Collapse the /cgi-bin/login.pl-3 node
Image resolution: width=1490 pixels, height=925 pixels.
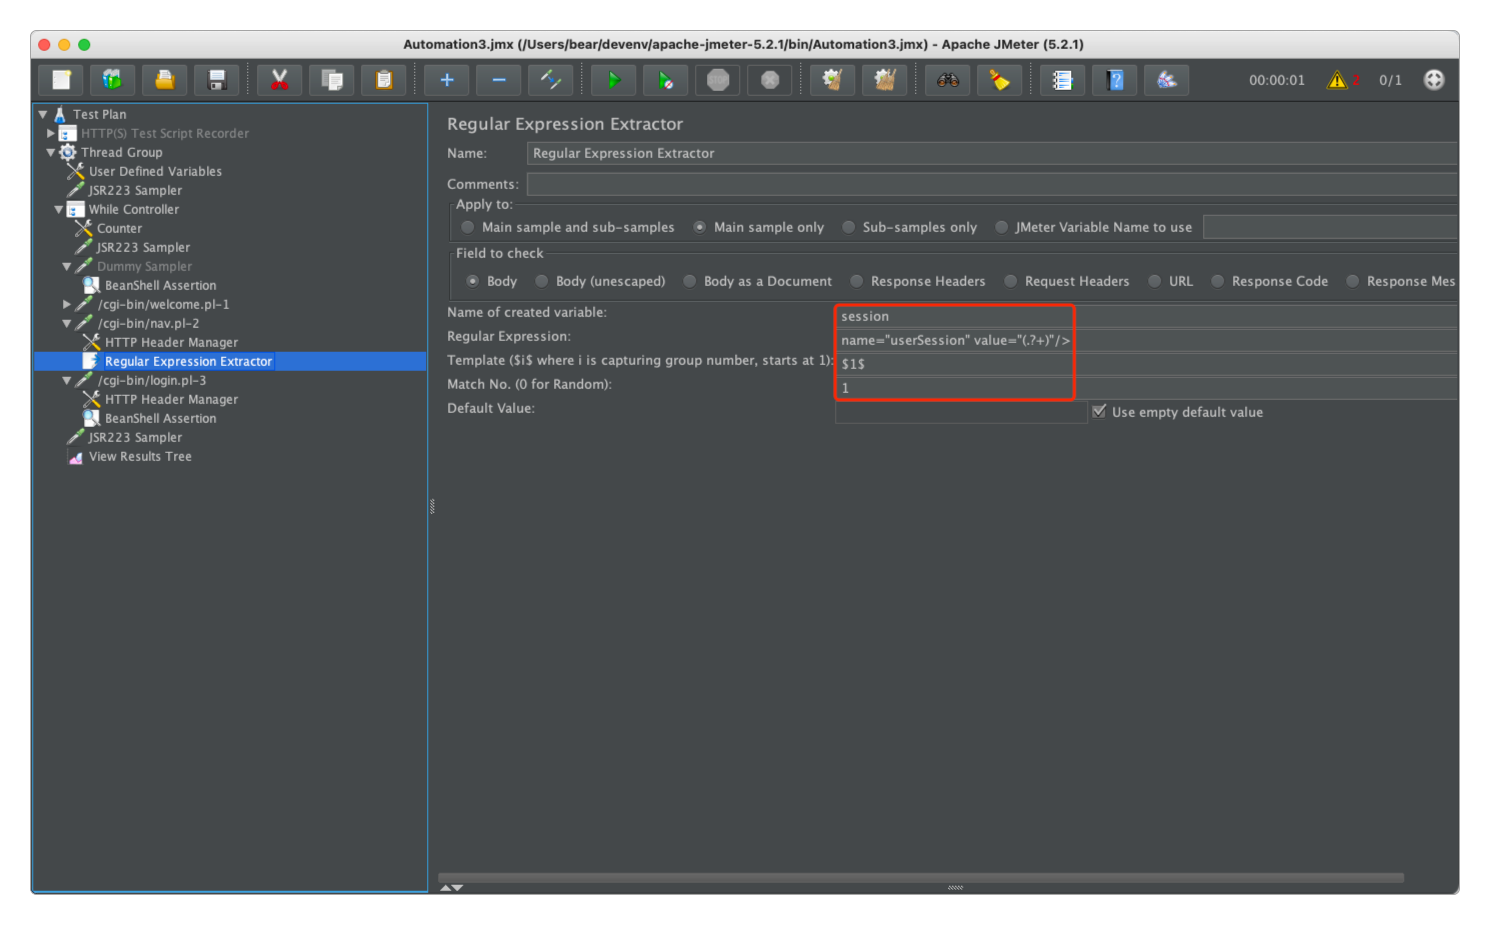67,381
